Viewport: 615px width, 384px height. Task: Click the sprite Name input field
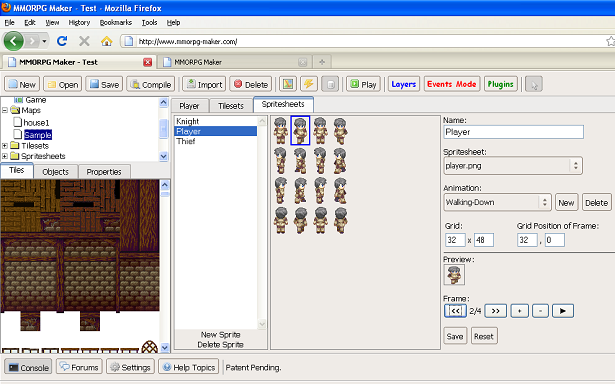coord(514,132)
